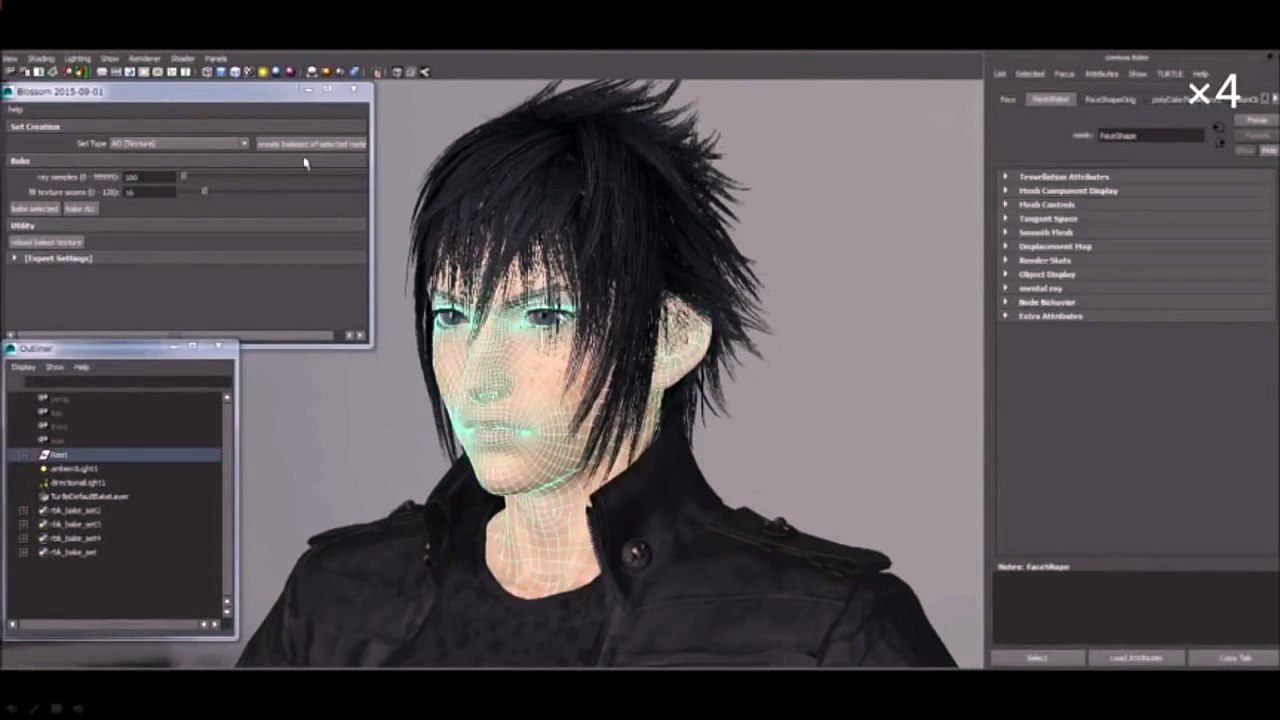This screenshot has height=720, width=1280.
Task: Click the Focus button in Attribute Editor
Action: tap(1257, 120)
